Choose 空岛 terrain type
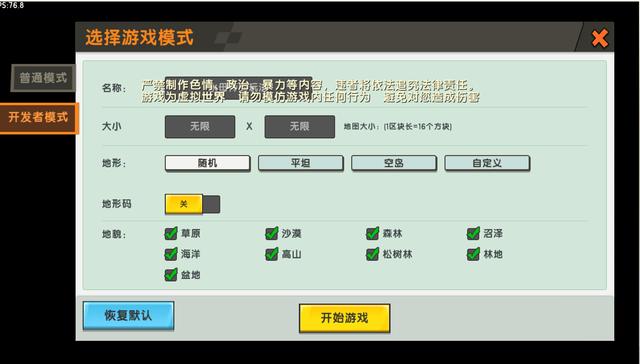Image resolution: width=640 pixels, height=364 pixels. point(394,163)
